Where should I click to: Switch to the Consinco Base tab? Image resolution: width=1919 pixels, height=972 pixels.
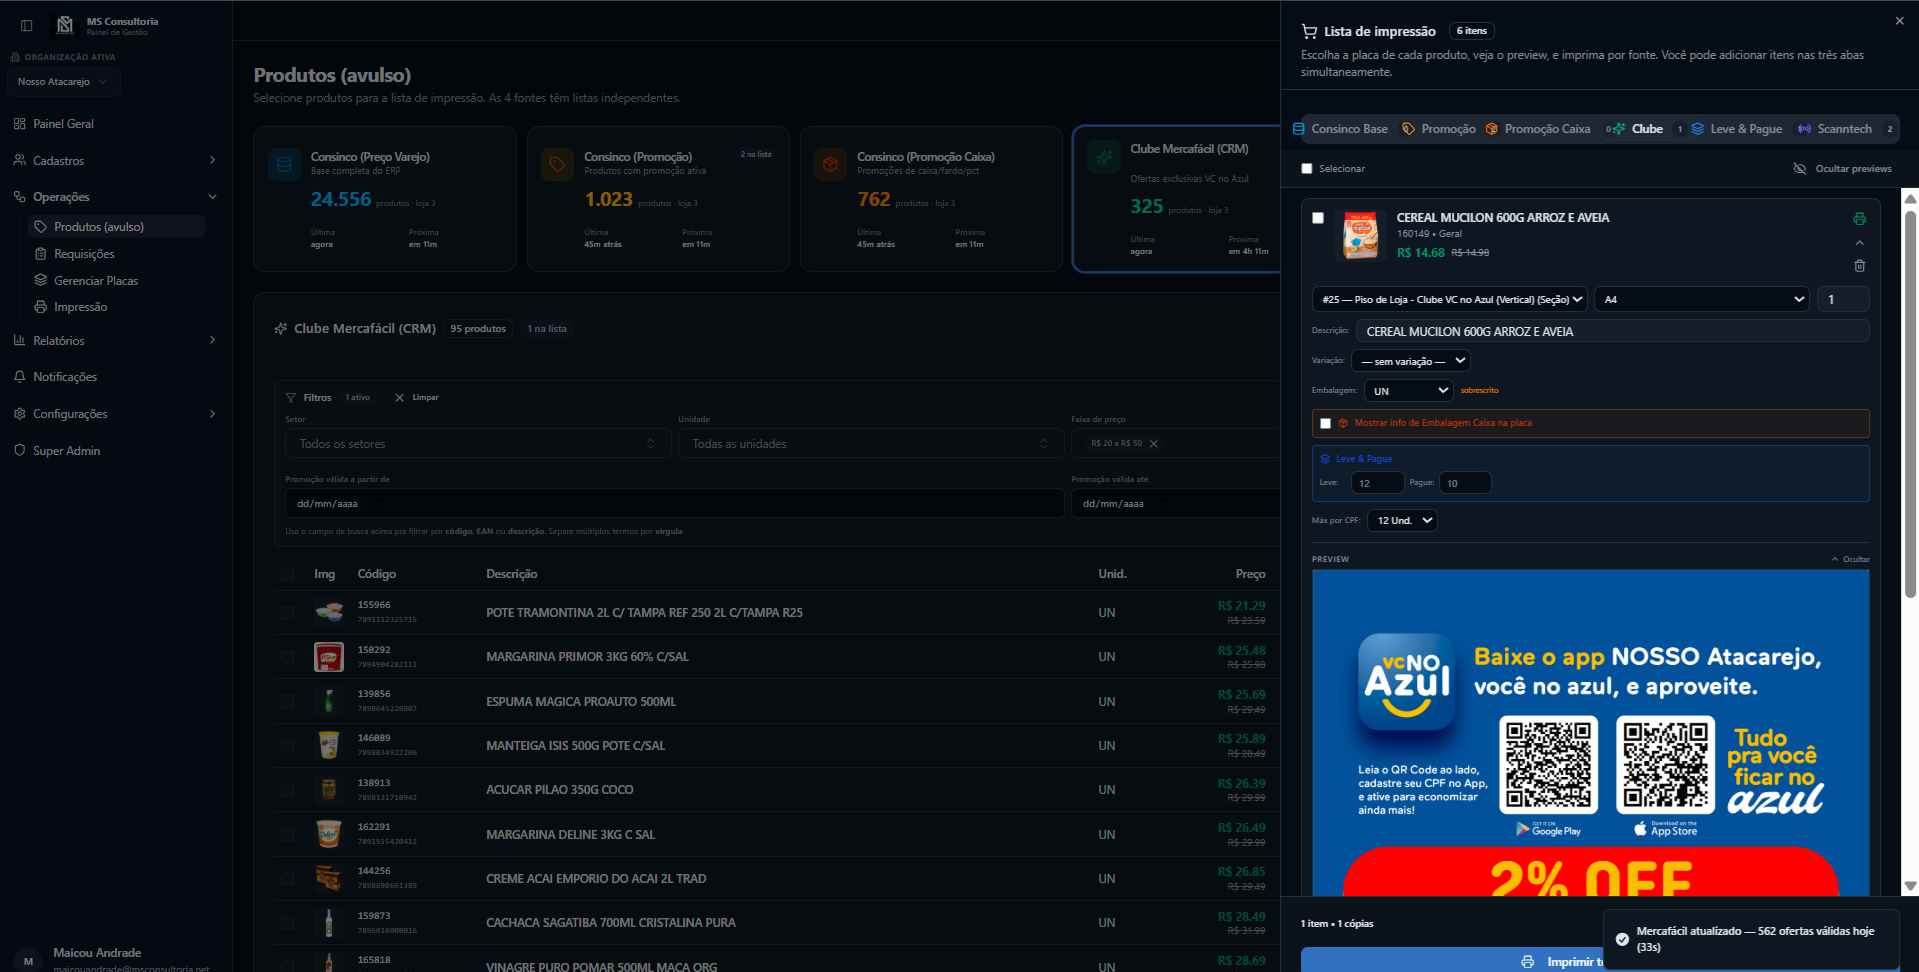click(x=1341, y=129)
